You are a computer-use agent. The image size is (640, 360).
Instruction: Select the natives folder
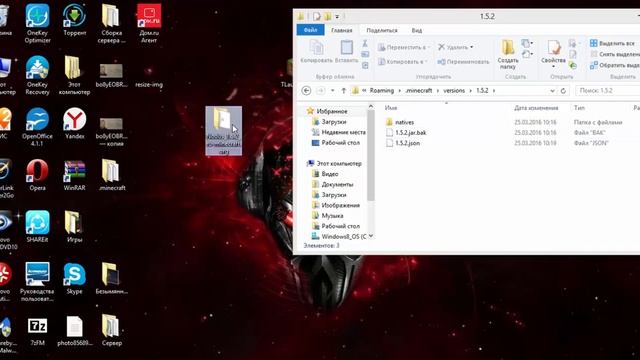(400, 122)
